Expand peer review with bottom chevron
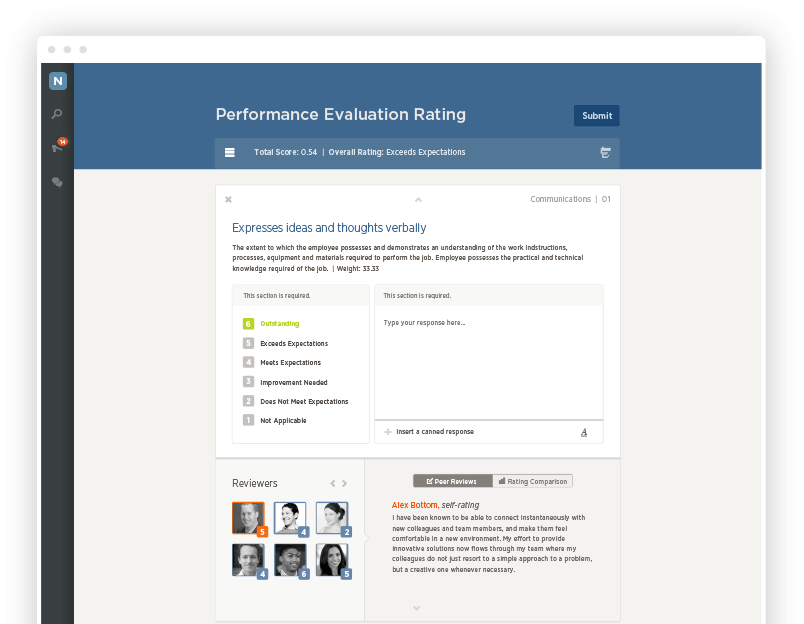Image resolution: width=804 pixels, height=624 pixels. tap(416, 608)
